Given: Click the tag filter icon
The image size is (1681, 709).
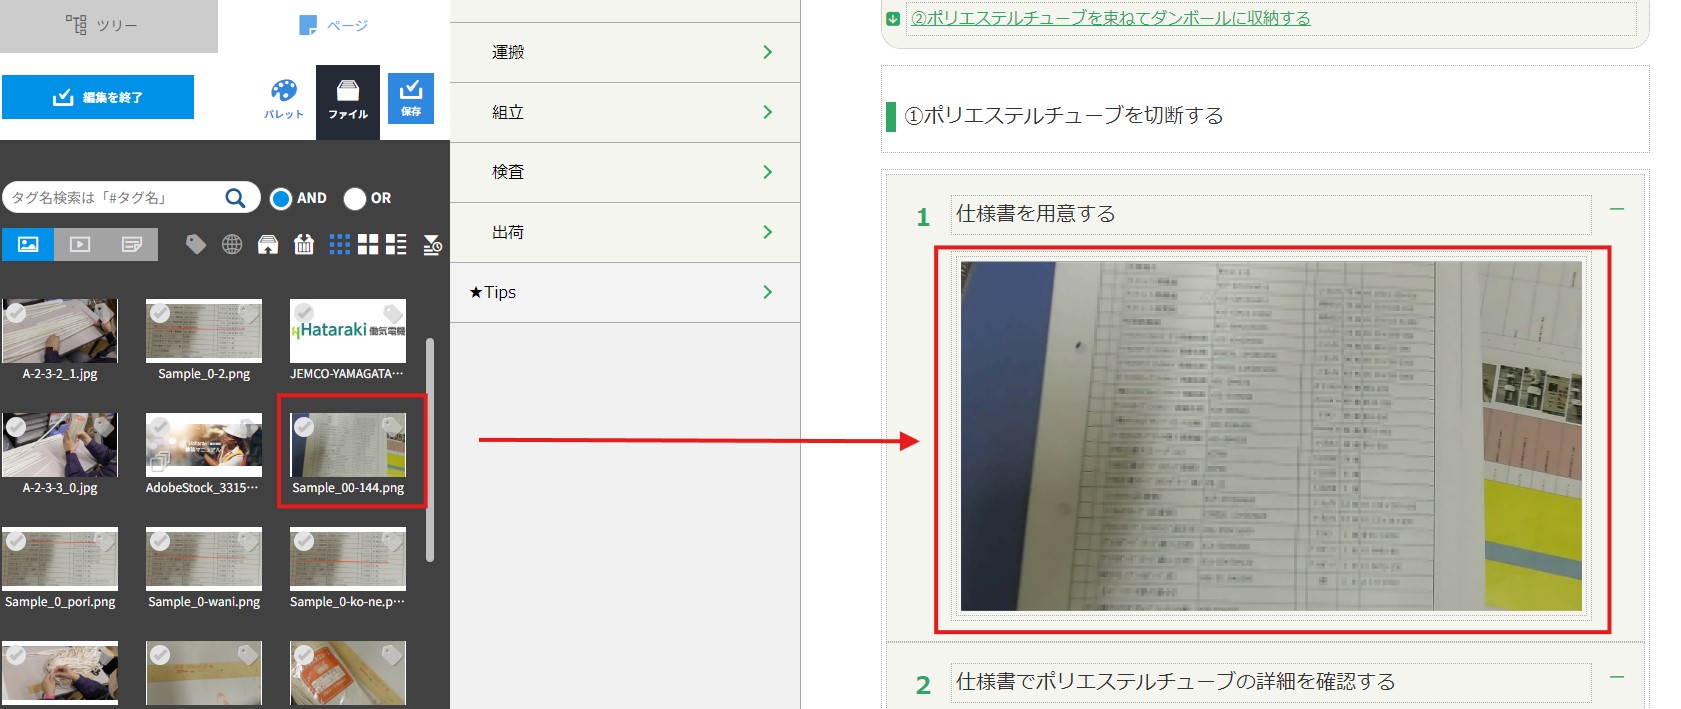Looking at the screenshot, I should [196, 244].
